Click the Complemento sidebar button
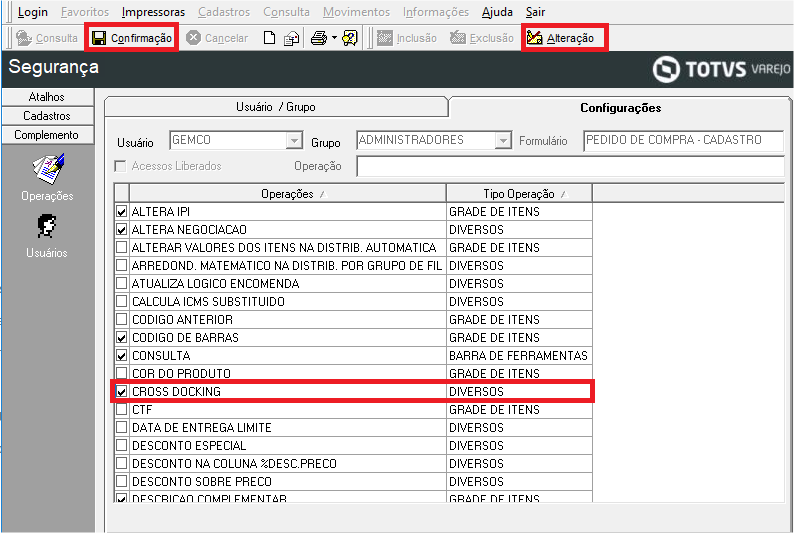The height and width of the screenshot is (533, 794). pos(47,135)
